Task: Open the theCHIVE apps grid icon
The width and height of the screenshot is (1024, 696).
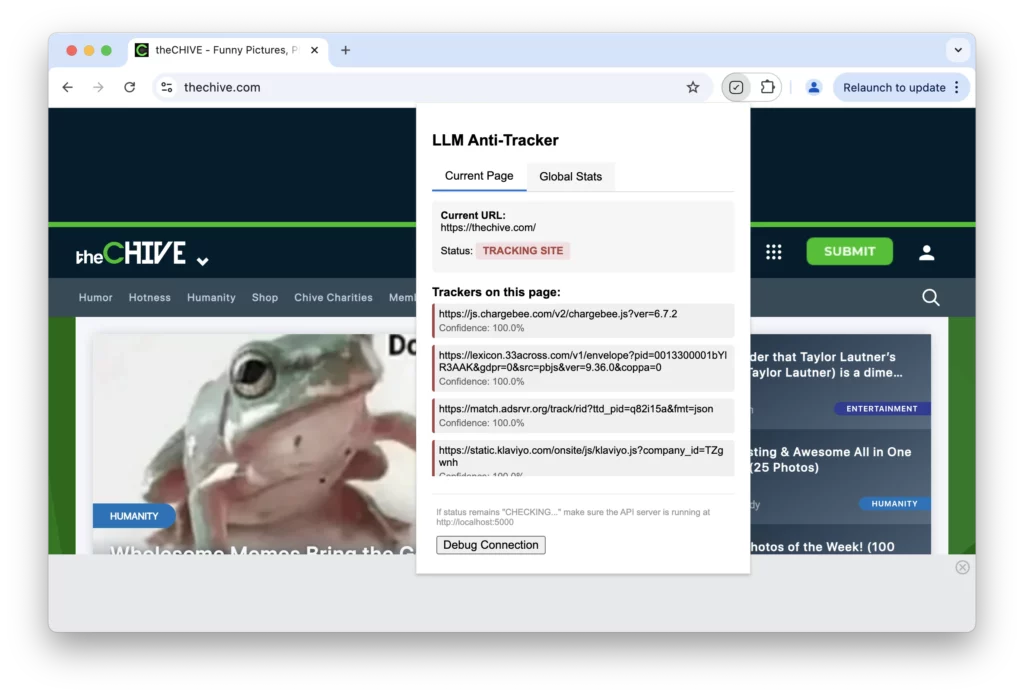Action: 773,252
